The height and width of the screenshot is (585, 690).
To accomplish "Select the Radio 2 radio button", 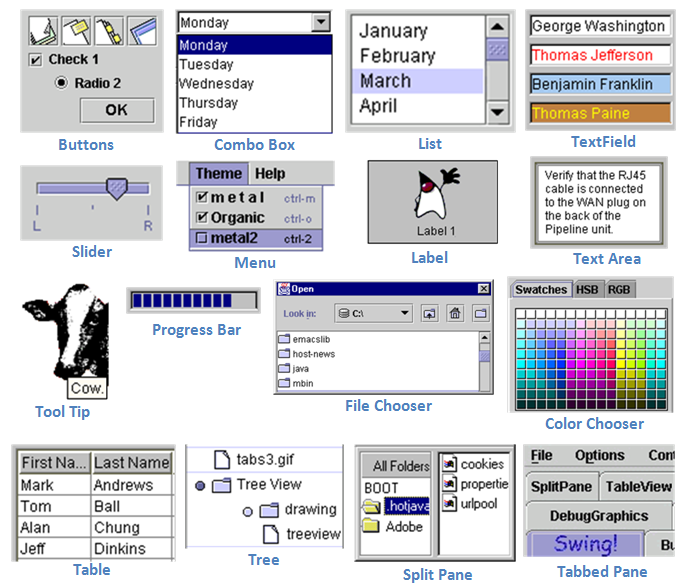I will 62,83.
